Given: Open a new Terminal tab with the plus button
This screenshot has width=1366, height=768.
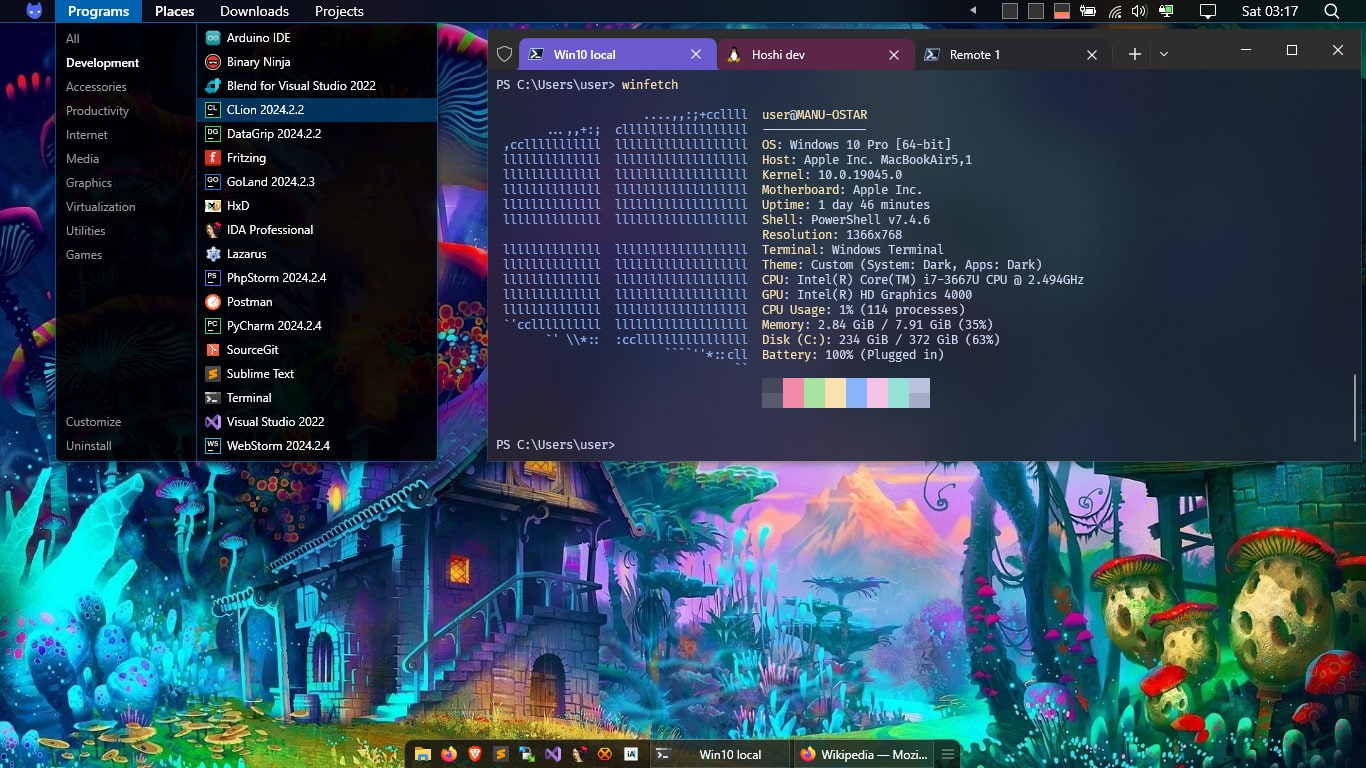Looking at the screenshot, I should [1134, 54].
